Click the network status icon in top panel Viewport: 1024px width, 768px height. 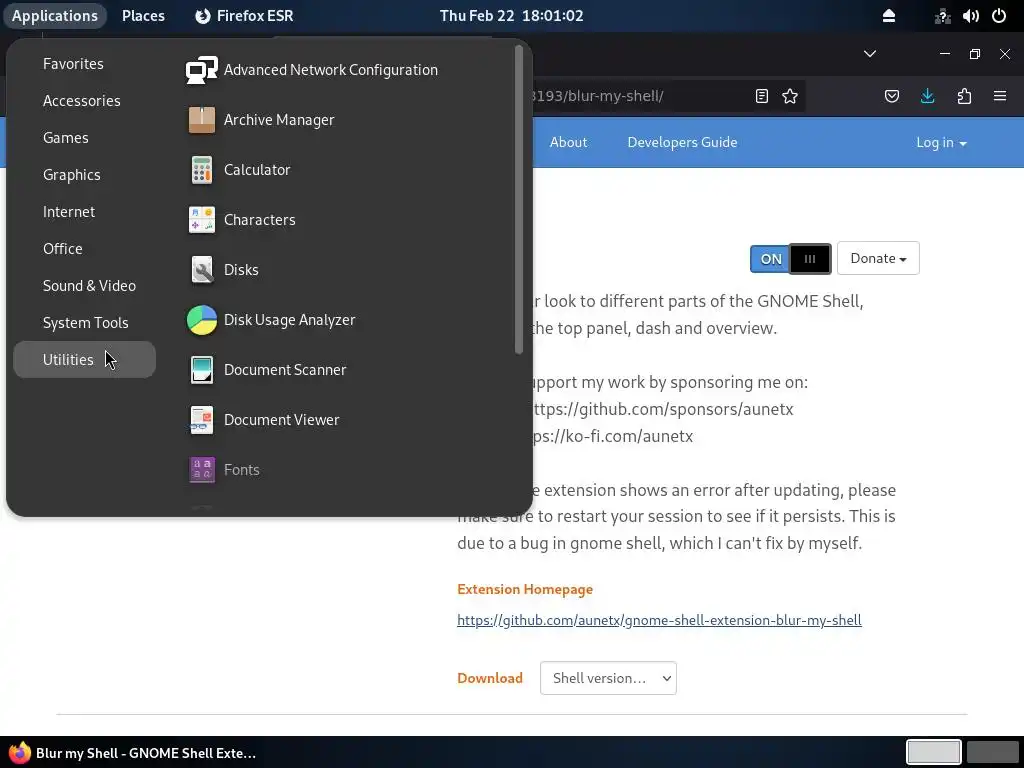[942, 16]
